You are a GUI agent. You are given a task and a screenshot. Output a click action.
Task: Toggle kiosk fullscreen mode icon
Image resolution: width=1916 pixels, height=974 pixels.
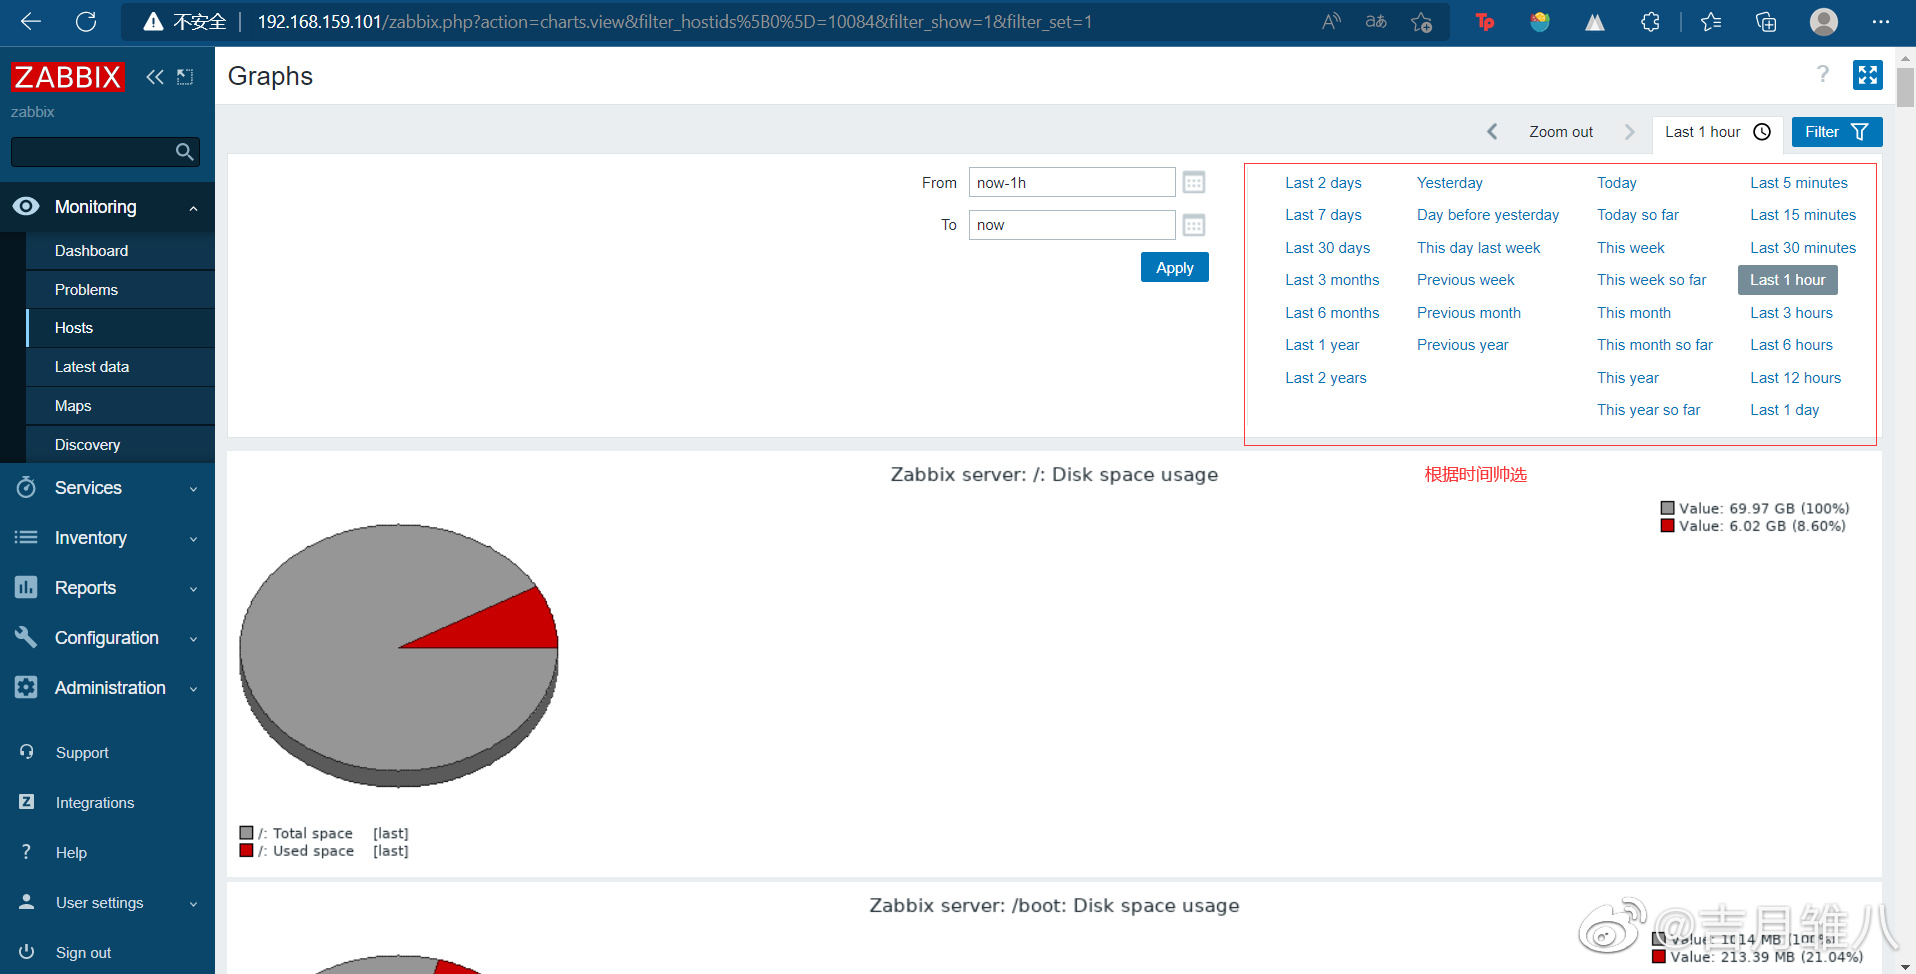pos(1867,75)
